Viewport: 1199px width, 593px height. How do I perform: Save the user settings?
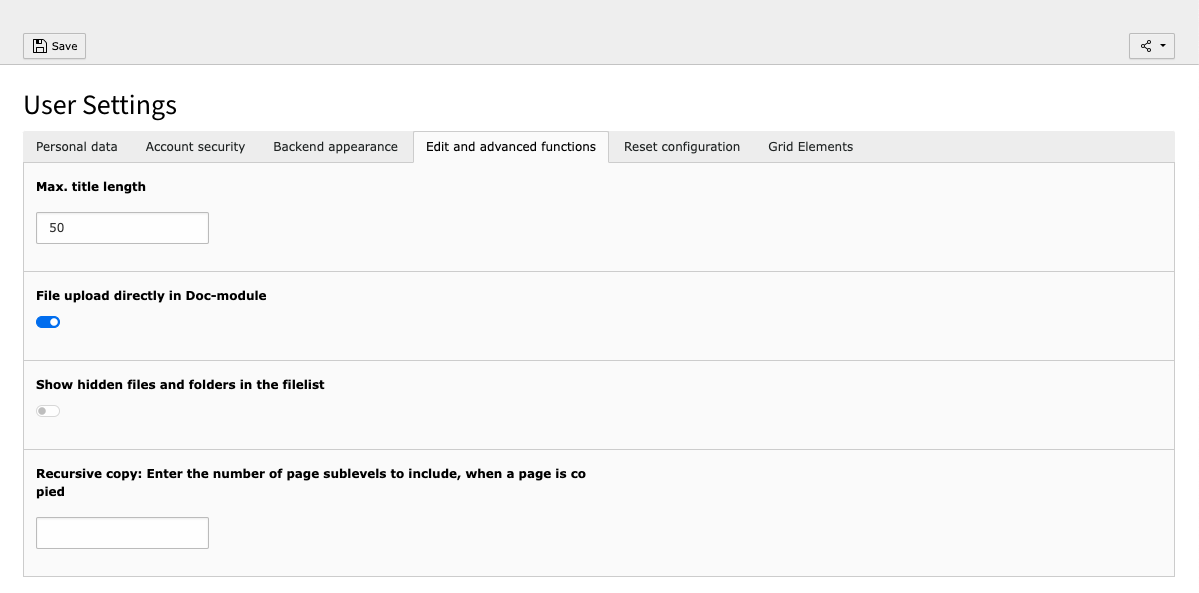pos(54,45)
